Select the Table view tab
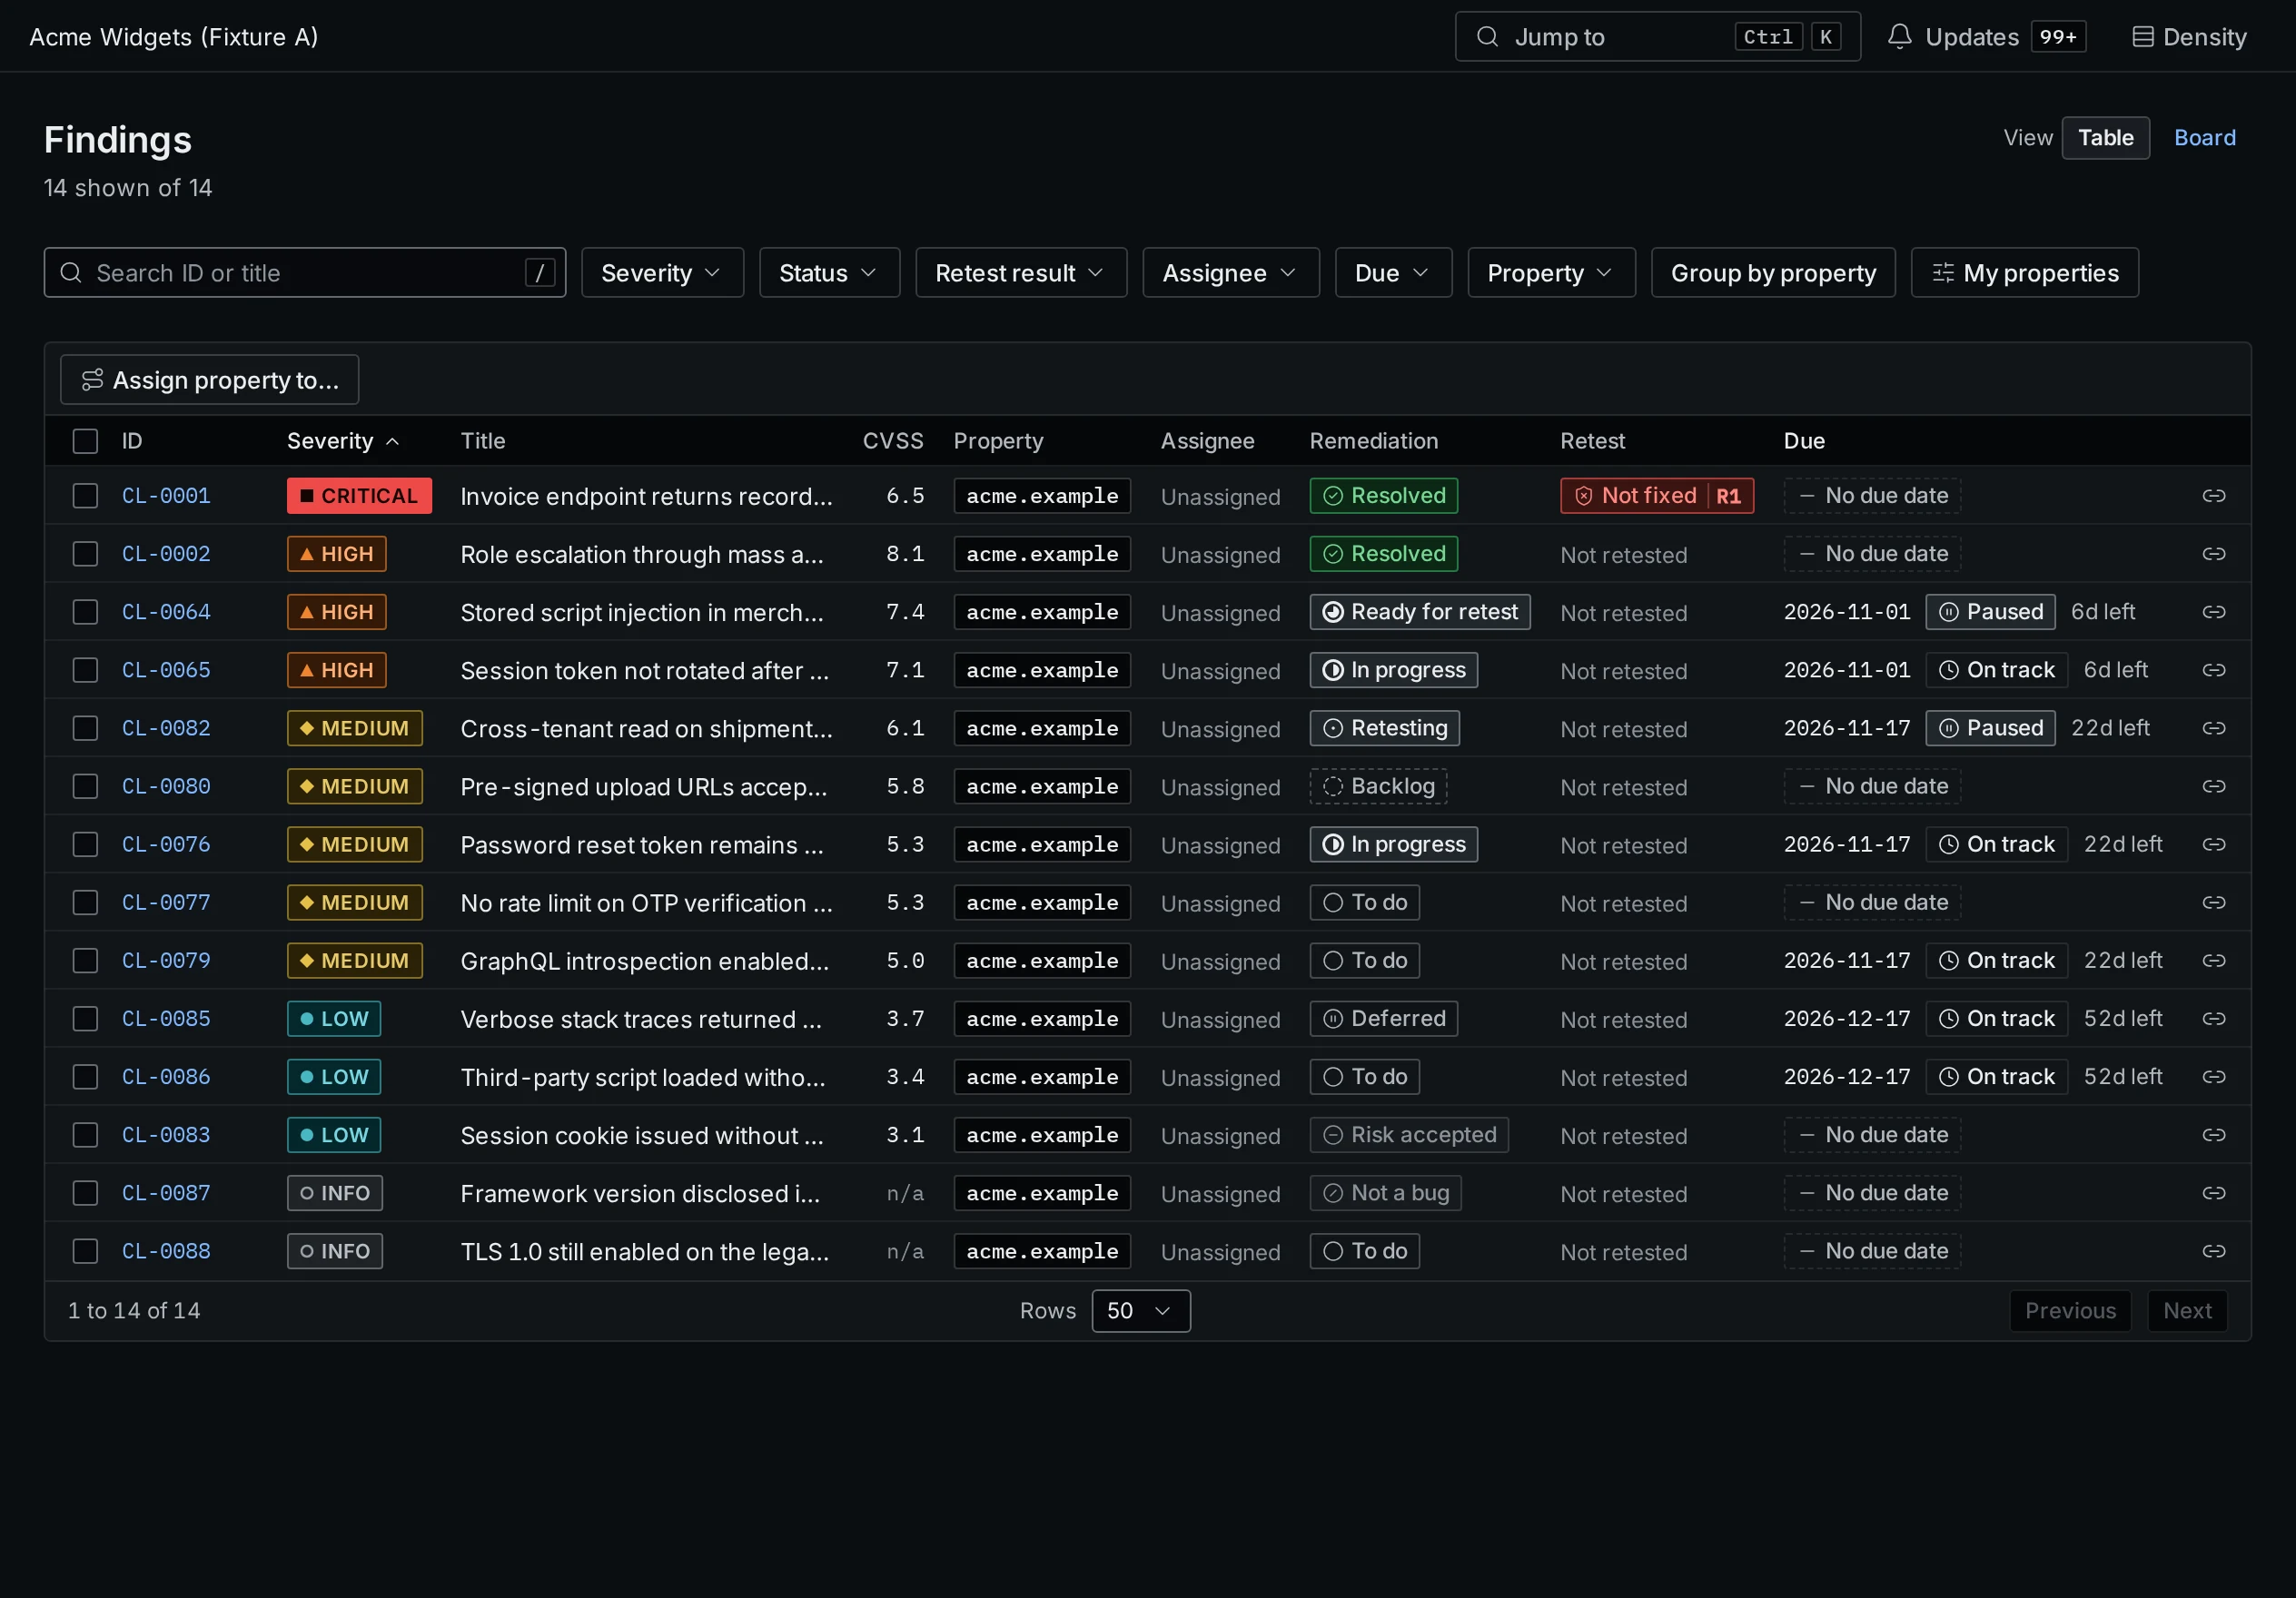This screenshot has height=1598, width=2296. coord(2105,138)
